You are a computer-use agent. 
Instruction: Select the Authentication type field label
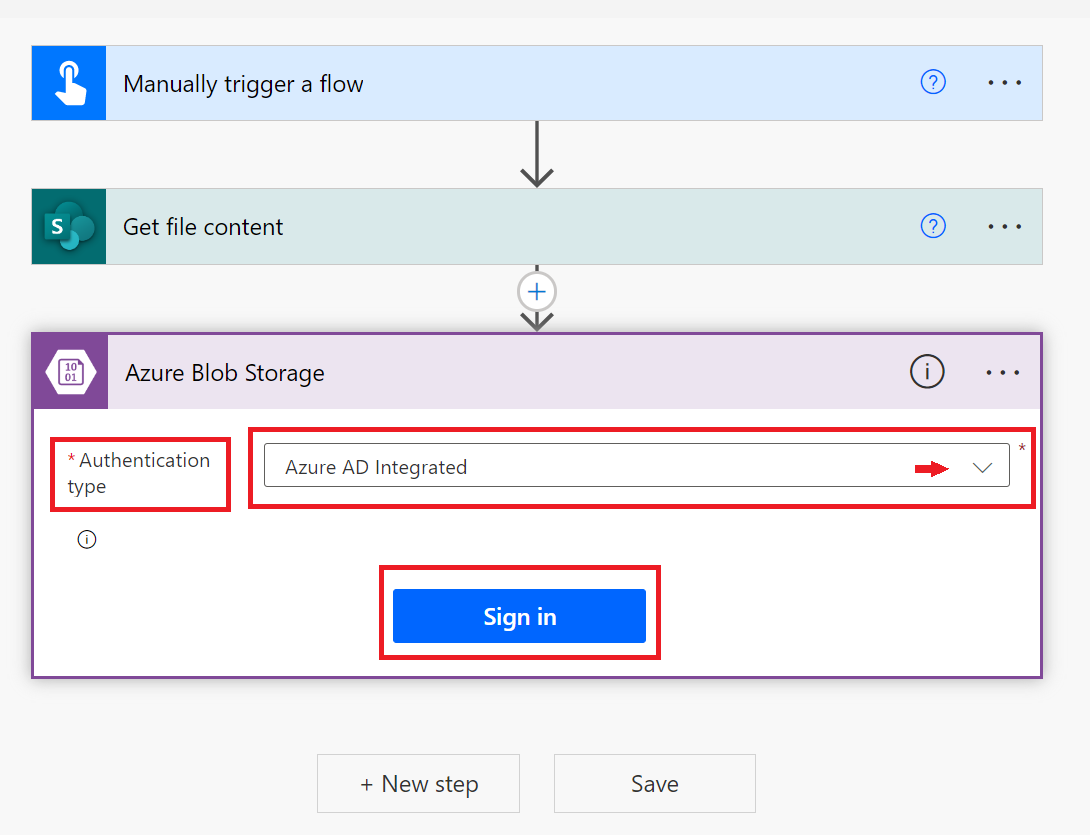pos(140,472)
